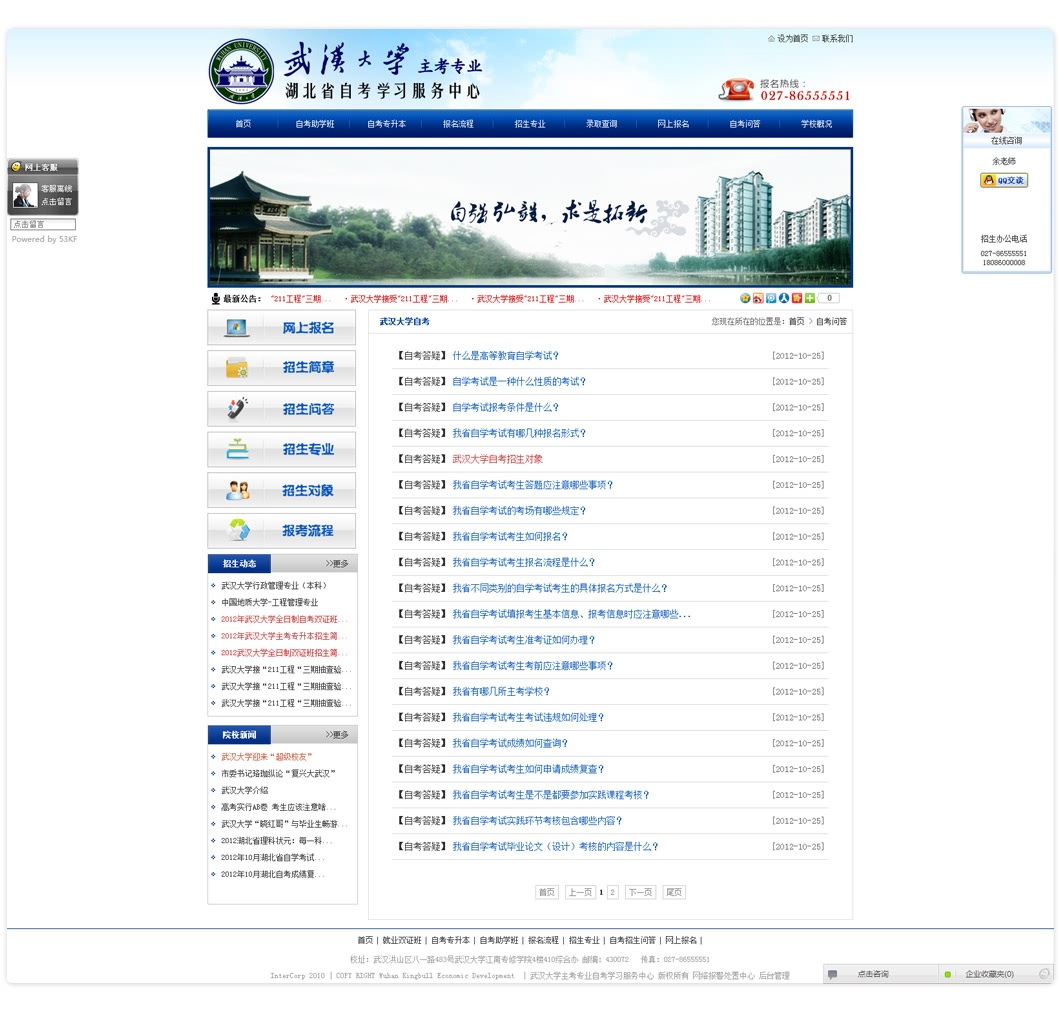Click the customer service avatar photo
Image resolution: width=1060 pixels, height=1012 pixels.
click(x=25, y=195)
